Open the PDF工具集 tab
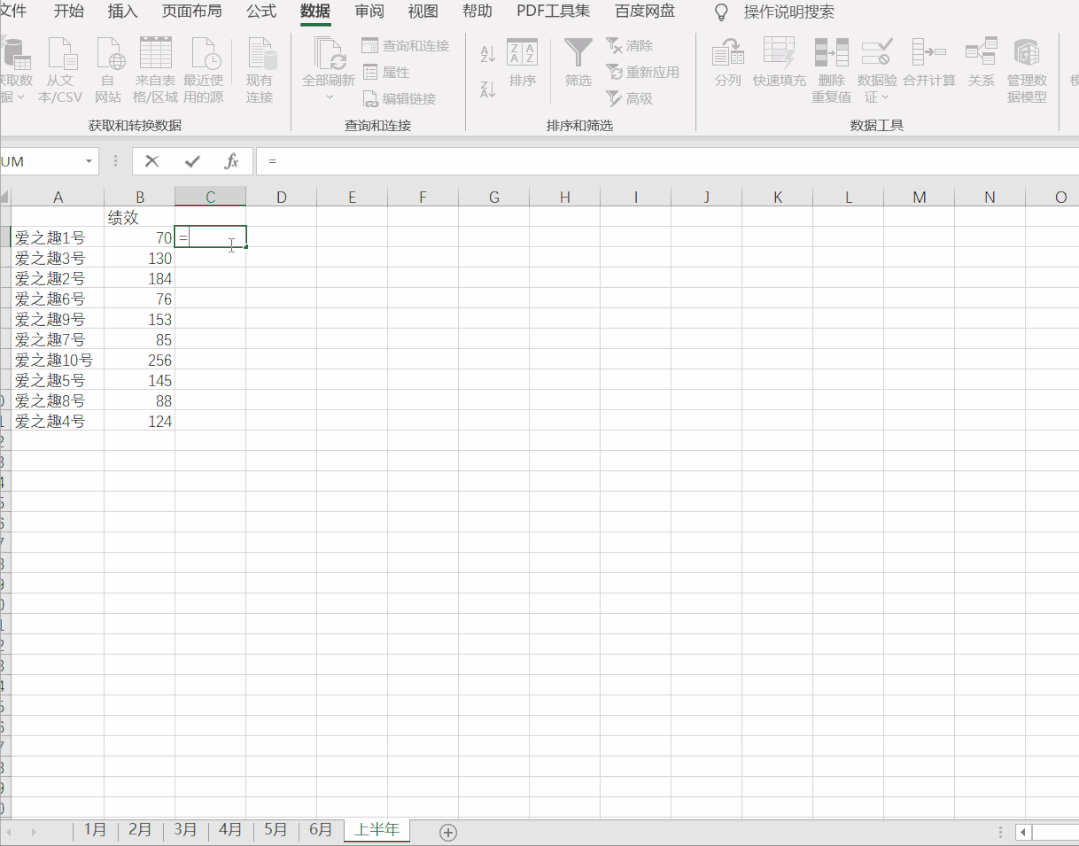1079x846 pixels. point(553,11)
